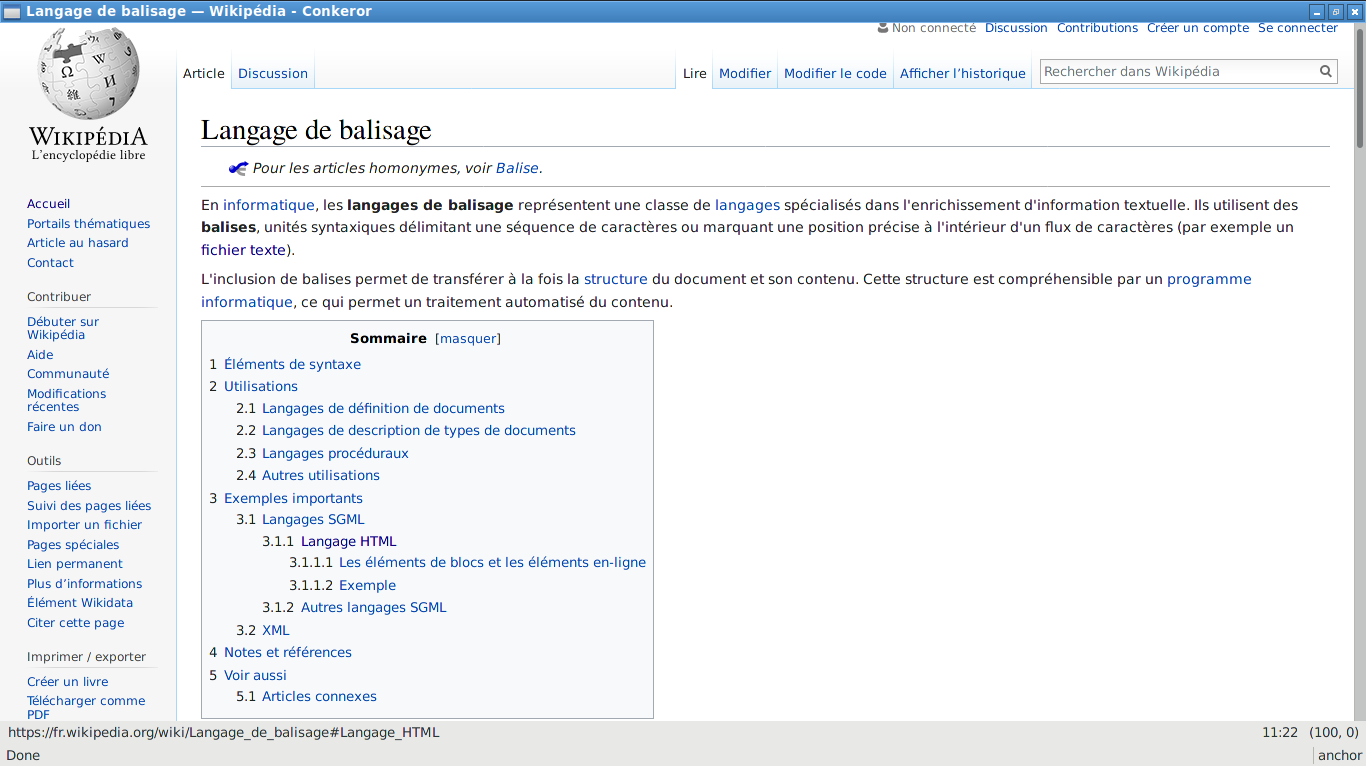Follow the informatique link in the intro
This screenshot has height=766, width=1366.
click(268, 205)
